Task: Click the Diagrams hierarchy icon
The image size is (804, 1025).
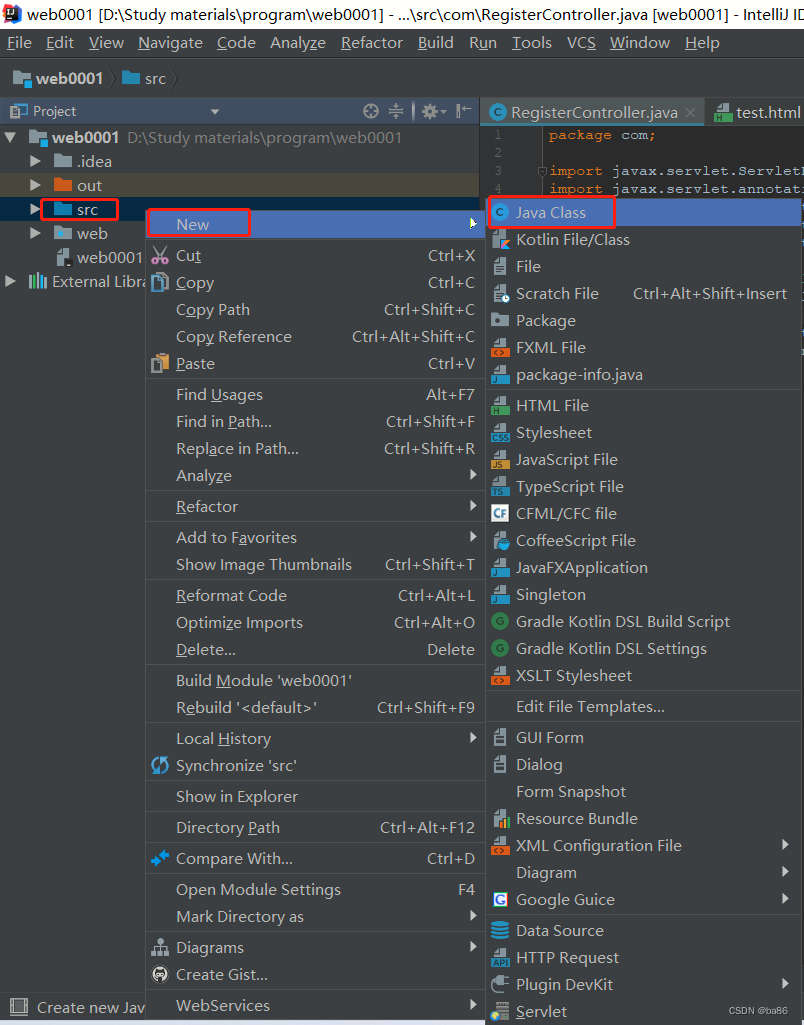Action: [x=159, y=947]
